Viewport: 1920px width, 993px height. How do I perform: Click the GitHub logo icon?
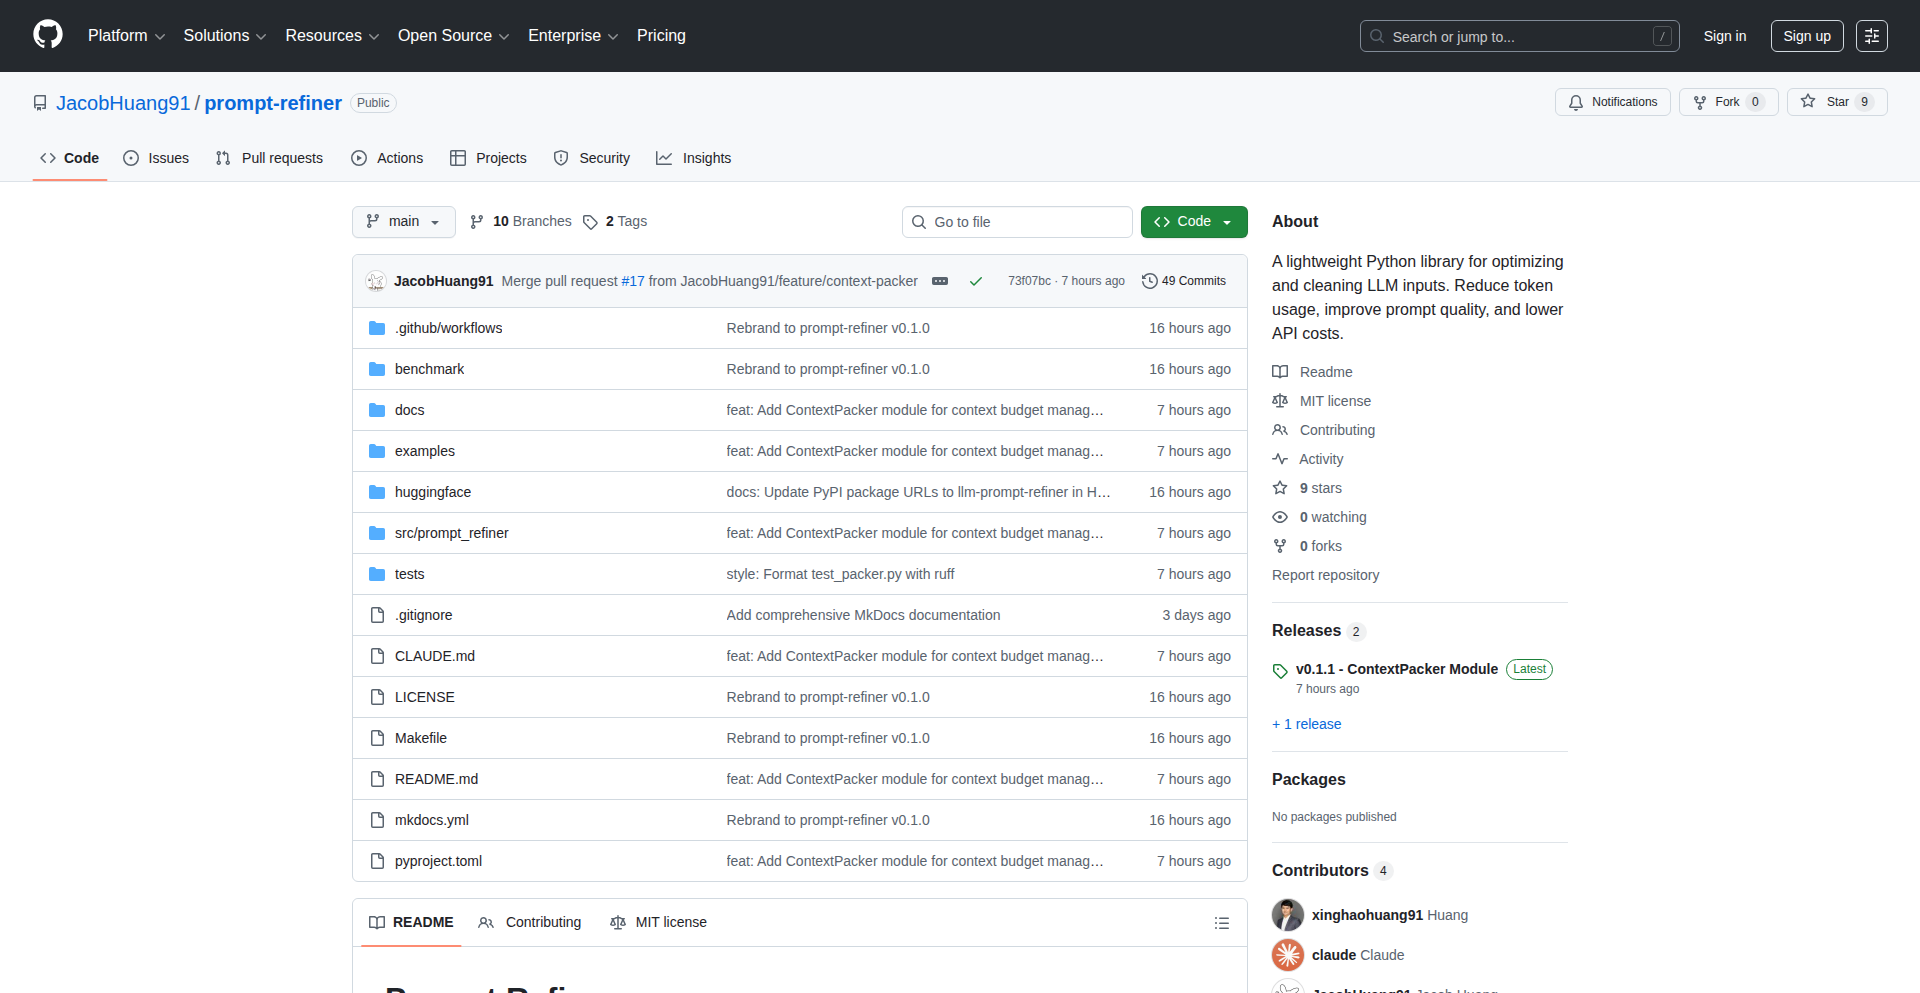pos(48,35)
